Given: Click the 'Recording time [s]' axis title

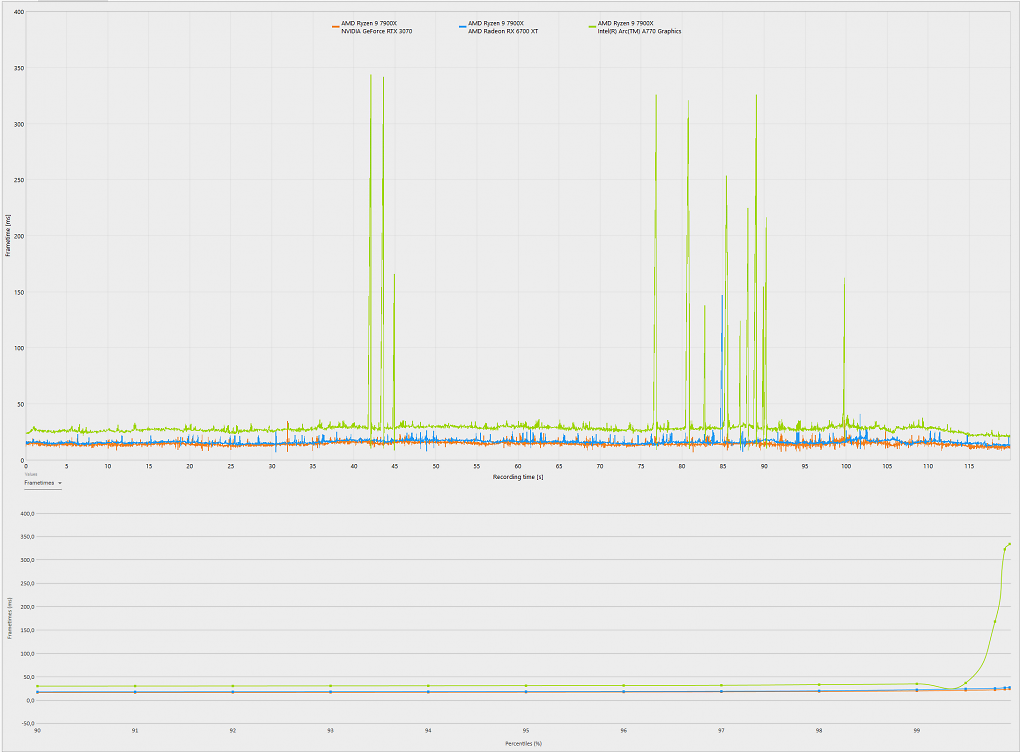Looking at the screenshot, I should (518, 477).
